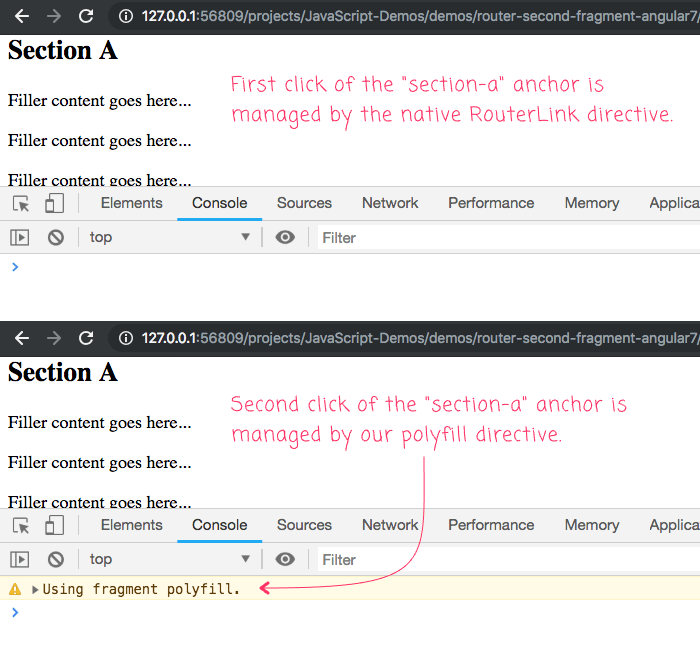Activate inspect element picker in bottom DevTools
This screenshot has width=700, height=665.
pyautogui.click(x=21, y=525)
